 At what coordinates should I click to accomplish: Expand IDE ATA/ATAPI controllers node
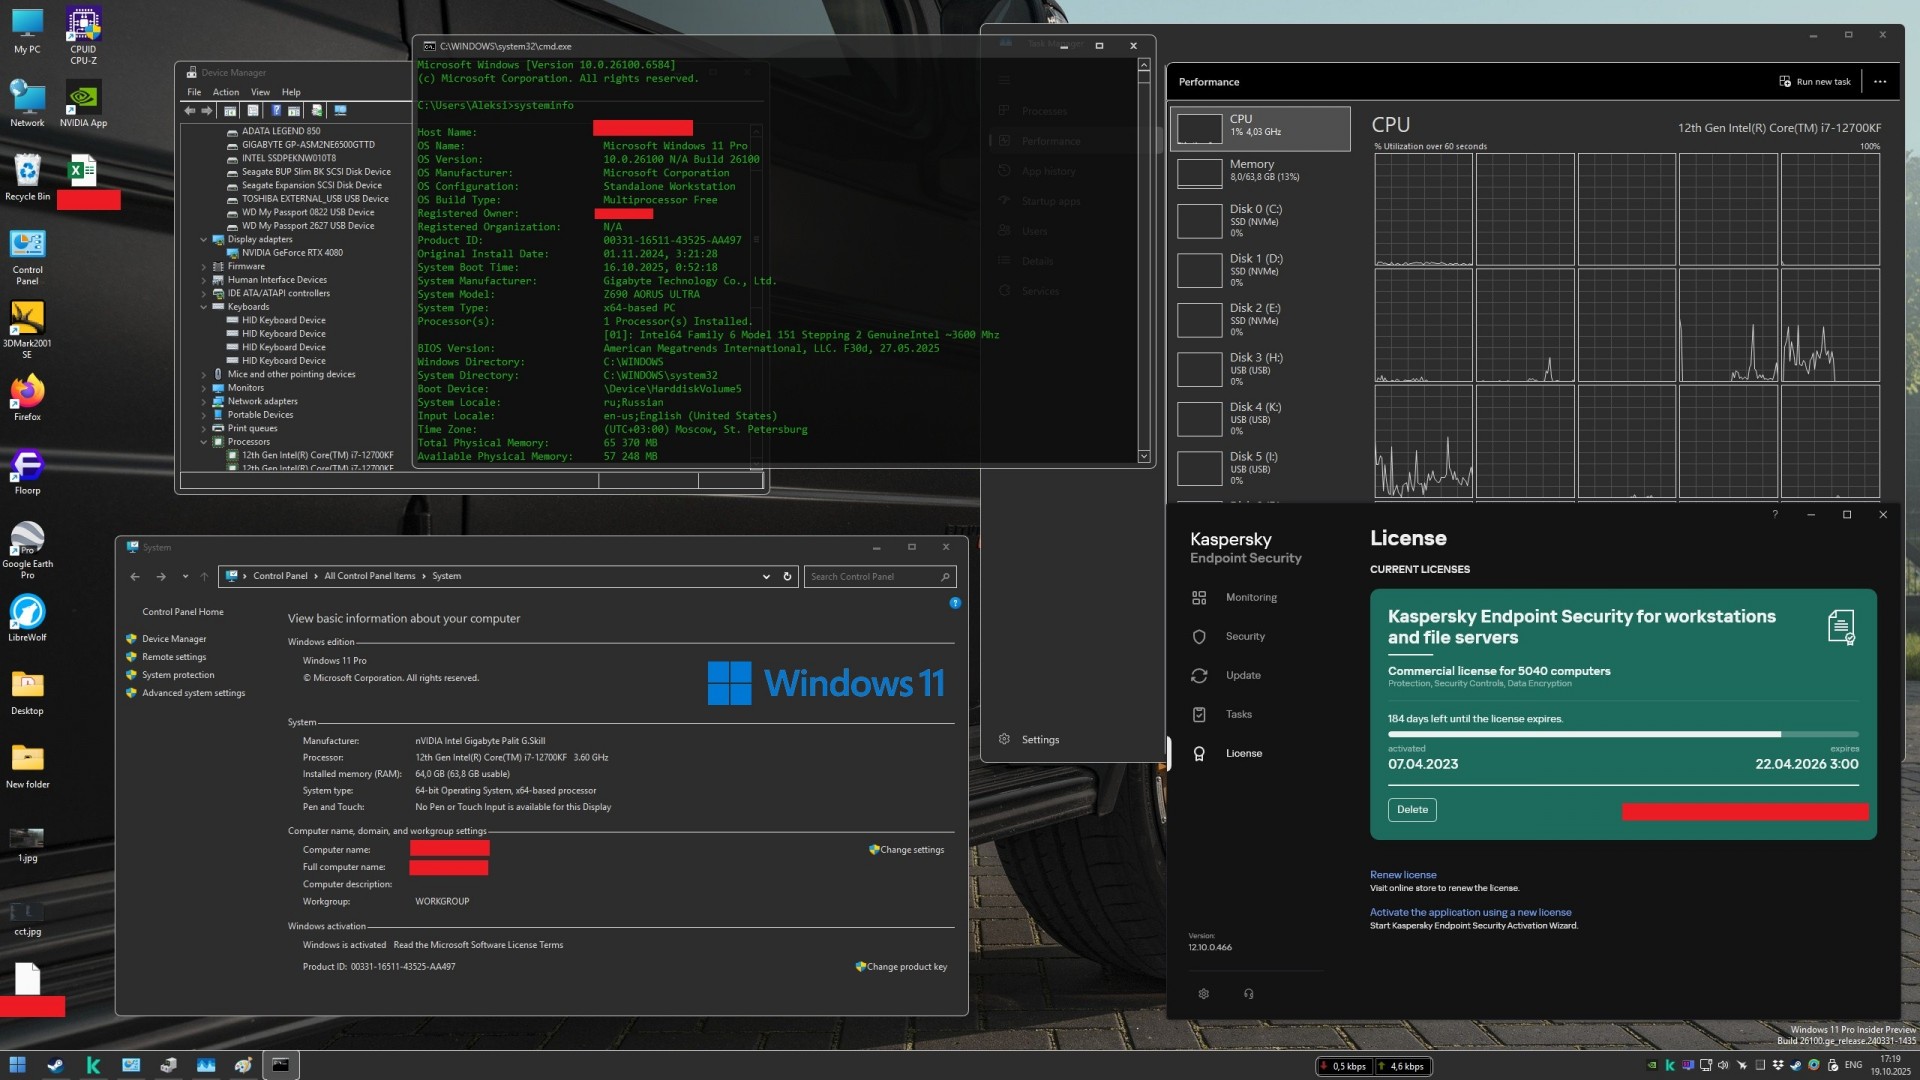pyautogui.click(x=204, y=294)
